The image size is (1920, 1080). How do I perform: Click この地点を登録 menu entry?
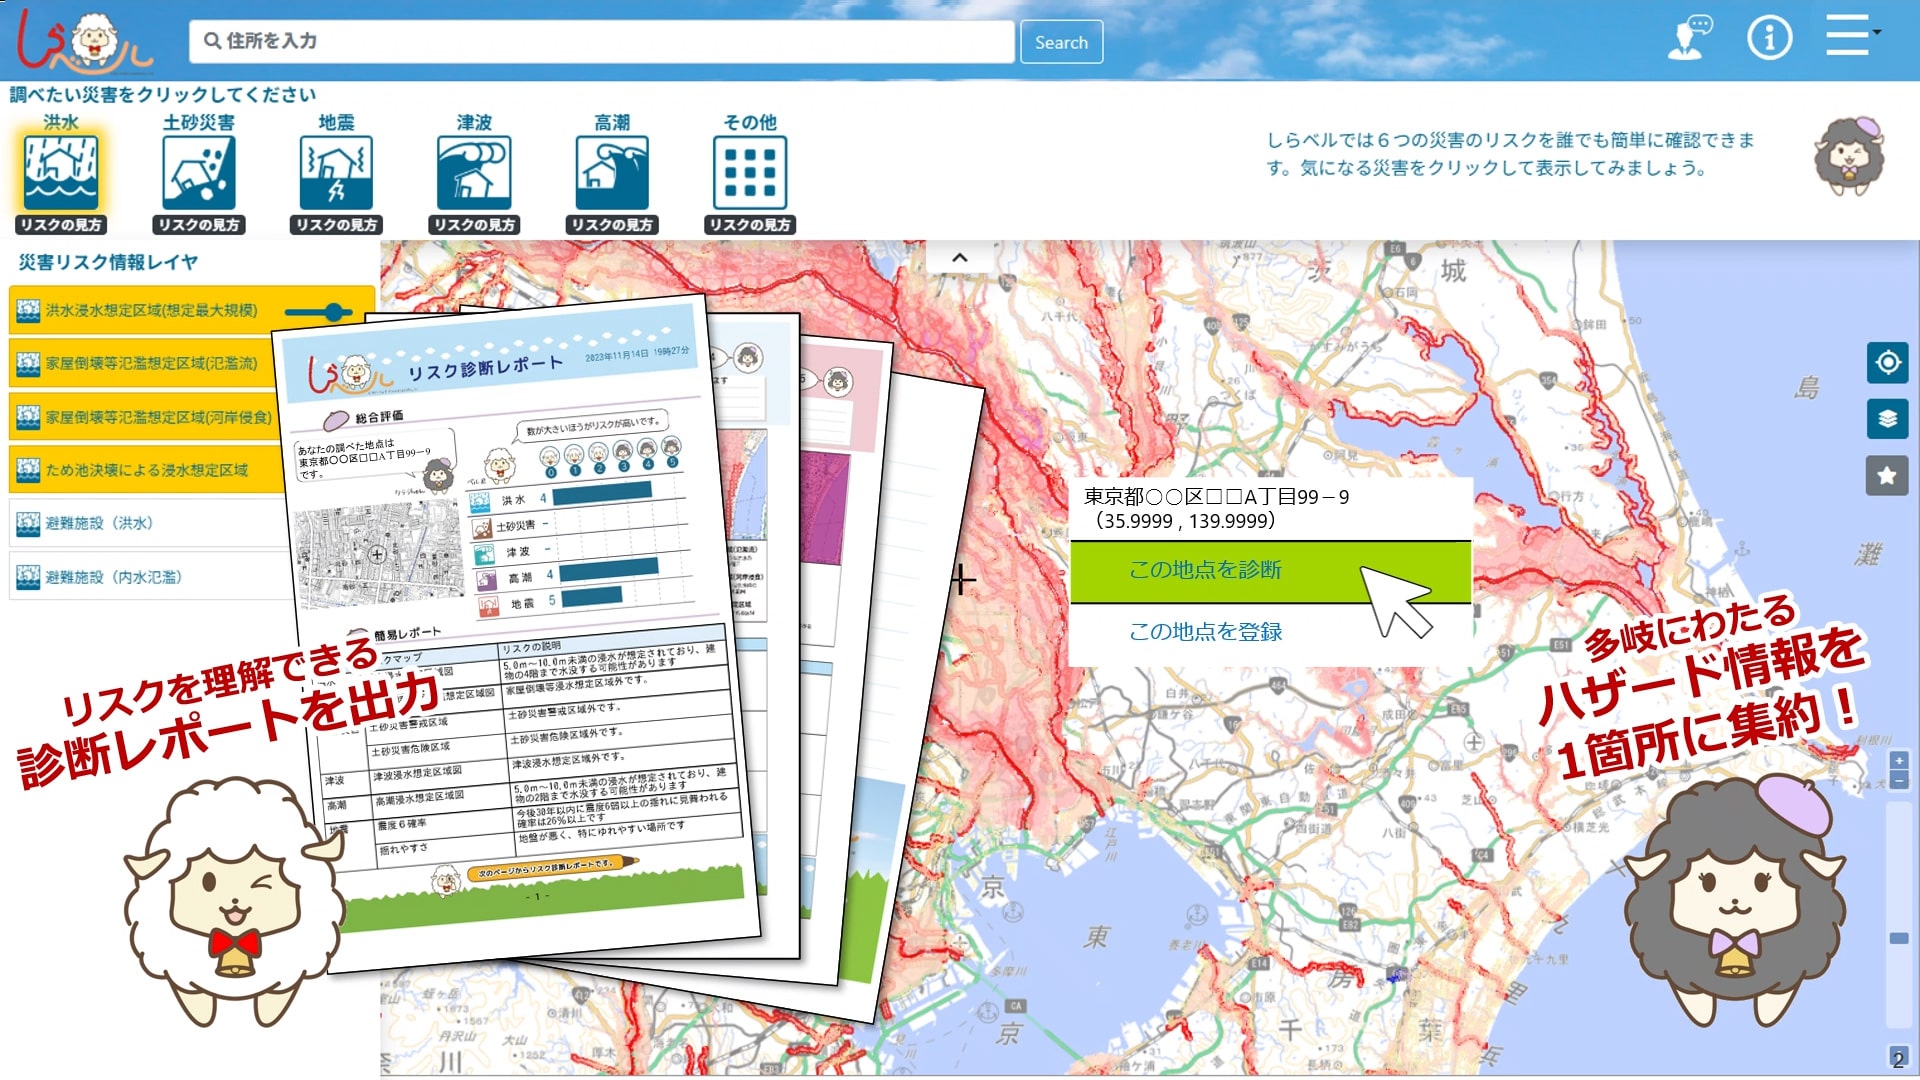pos(1205,632)
